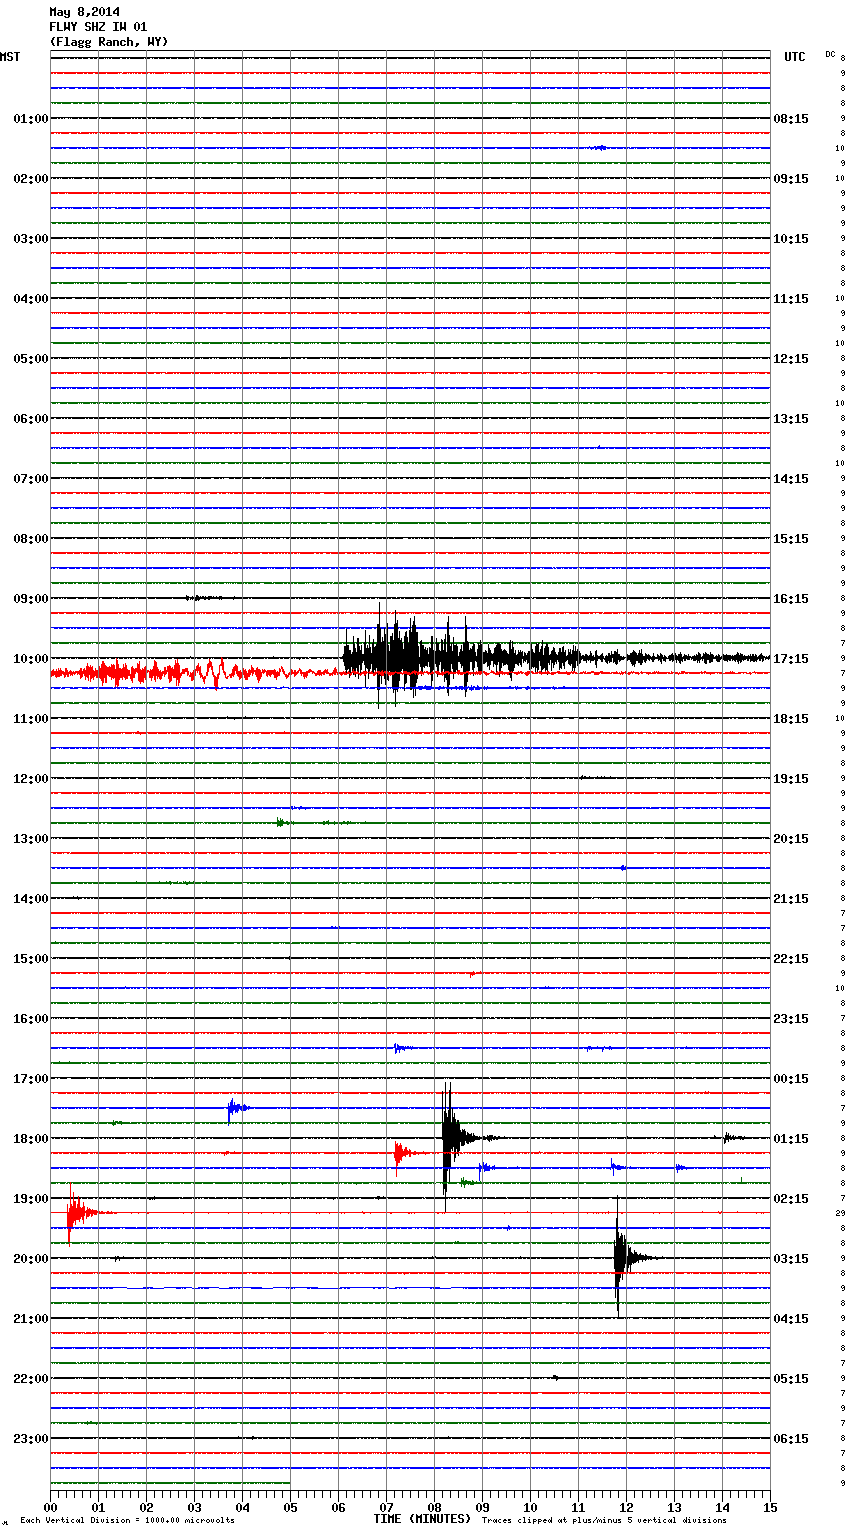Click the minute tick label "12" on the time axis
Viewport: 850px width, 1534px height.
pos(626,1507)
